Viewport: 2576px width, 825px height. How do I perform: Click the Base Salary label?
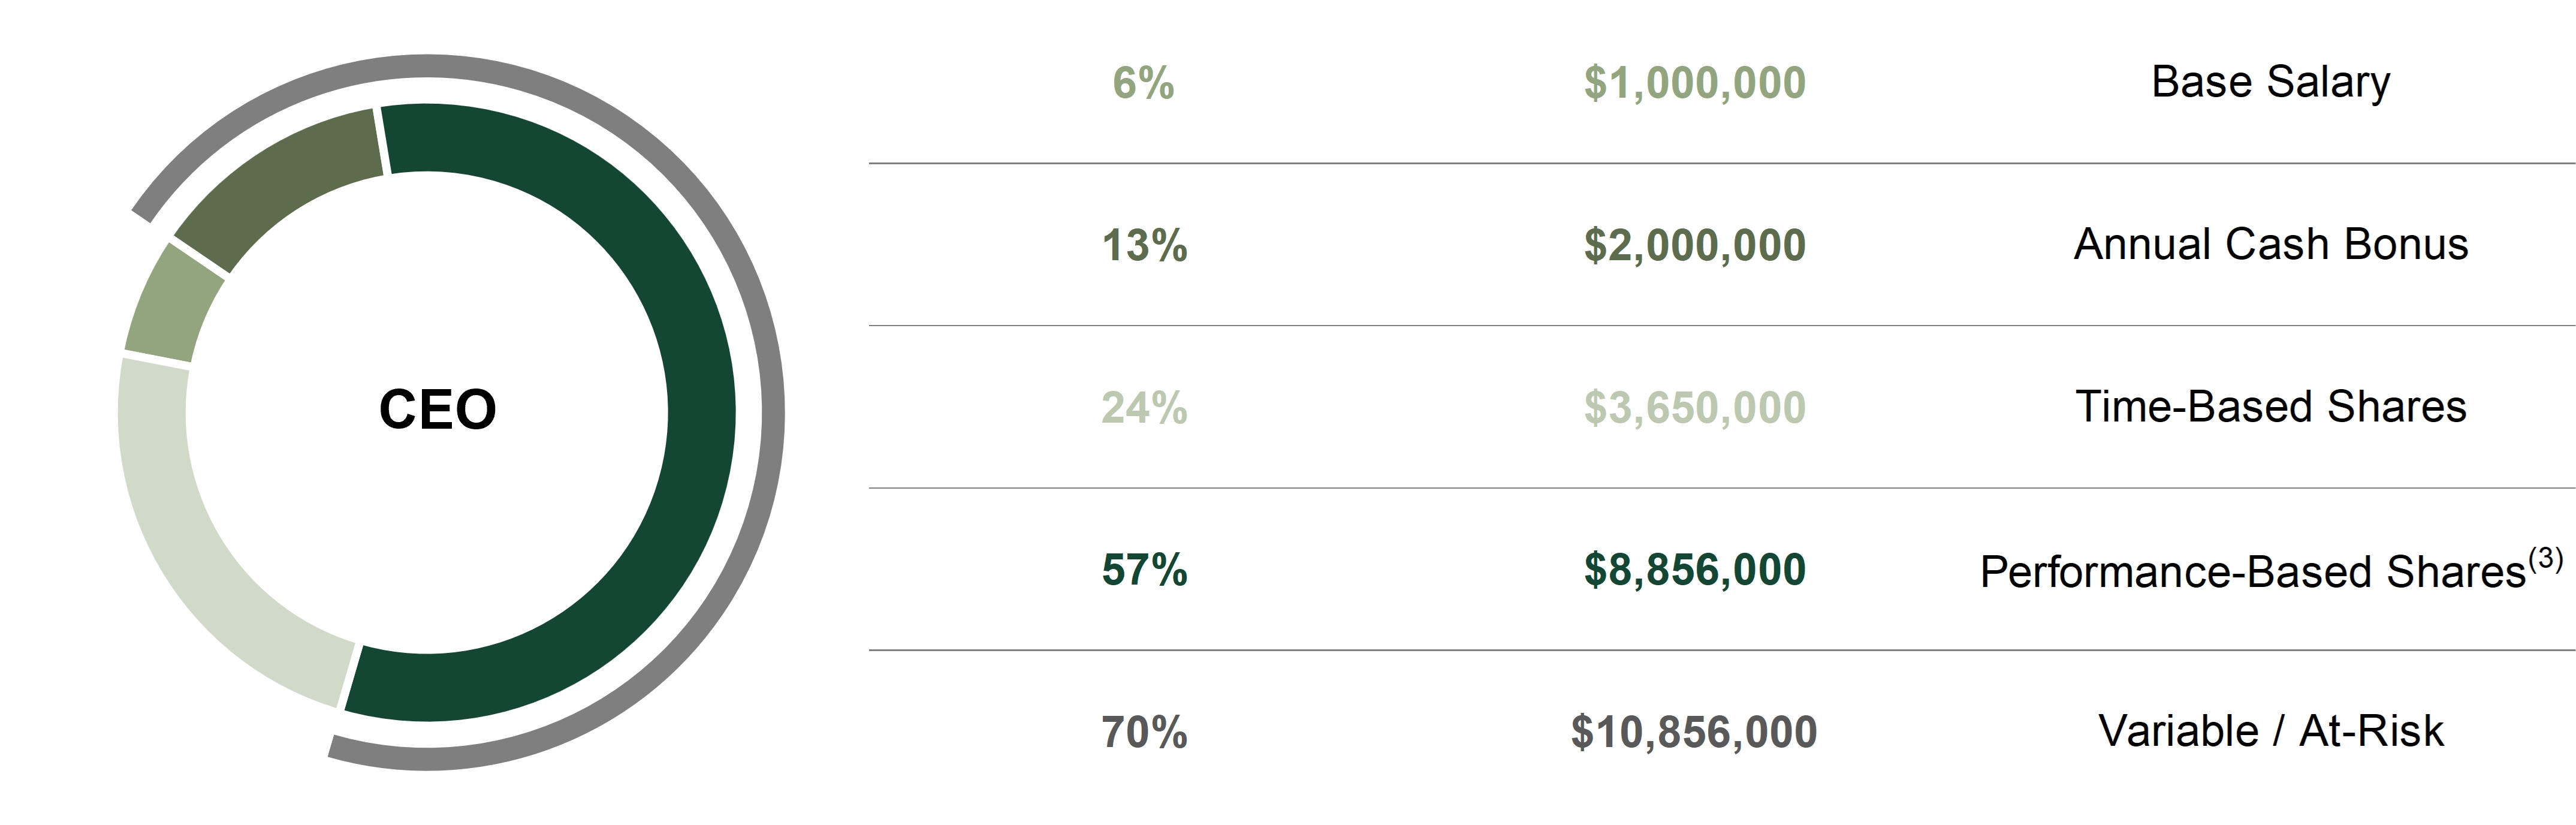[x=2270, y=82]
